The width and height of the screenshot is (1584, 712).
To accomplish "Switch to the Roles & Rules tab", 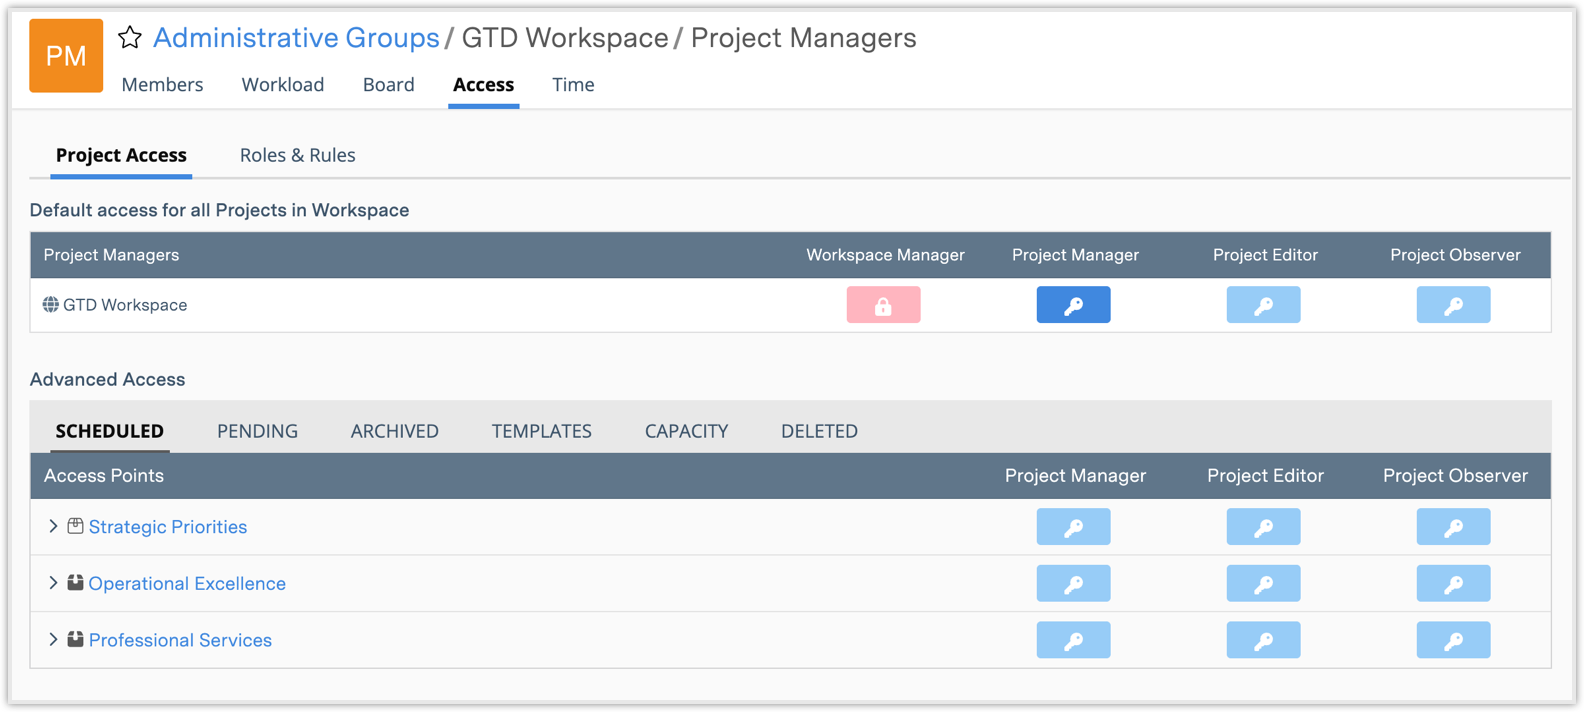I will click(297, 155).
